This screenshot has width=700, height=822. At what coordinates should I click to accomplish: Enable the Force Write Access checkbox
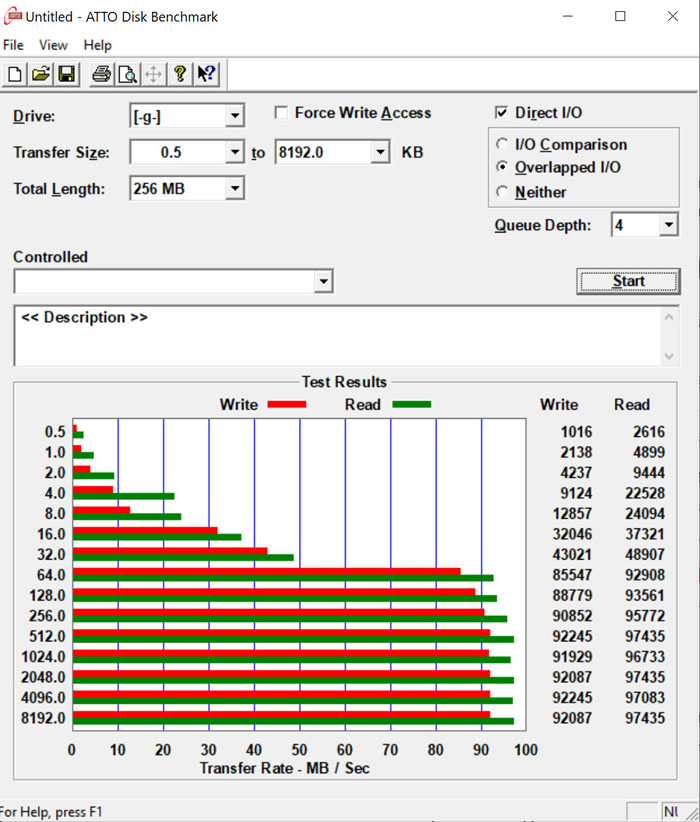[281, 113]
